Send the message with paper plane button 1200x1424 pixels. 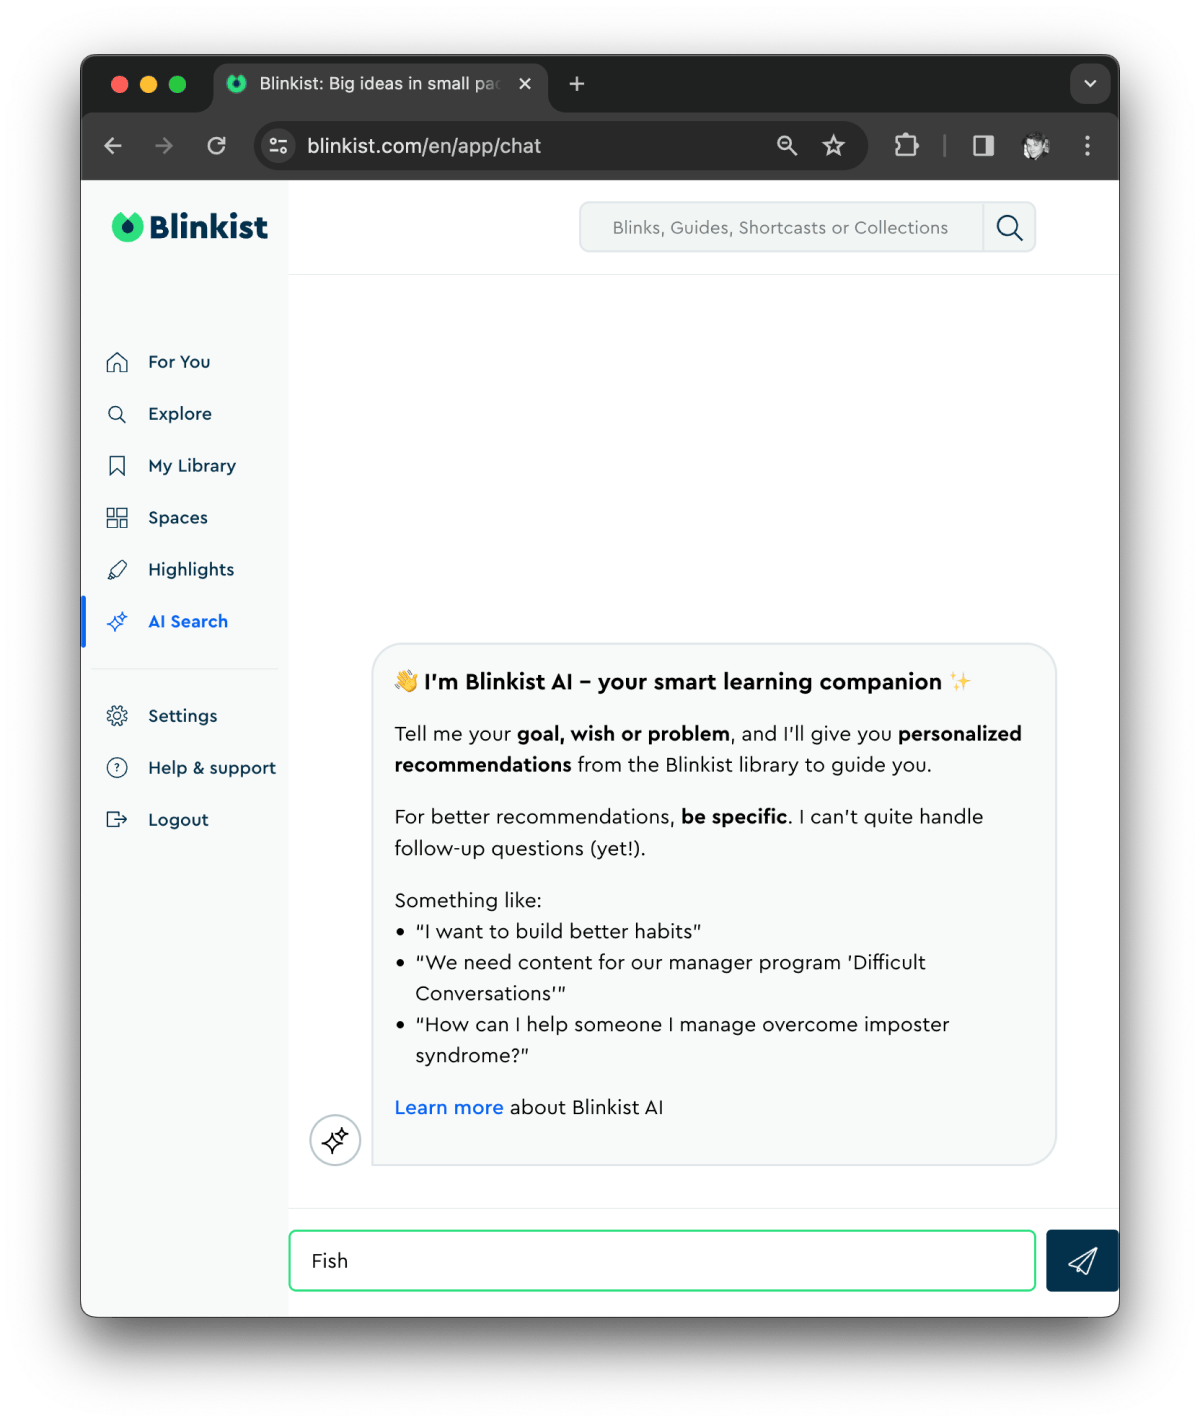click(x=1082, y=1261)
